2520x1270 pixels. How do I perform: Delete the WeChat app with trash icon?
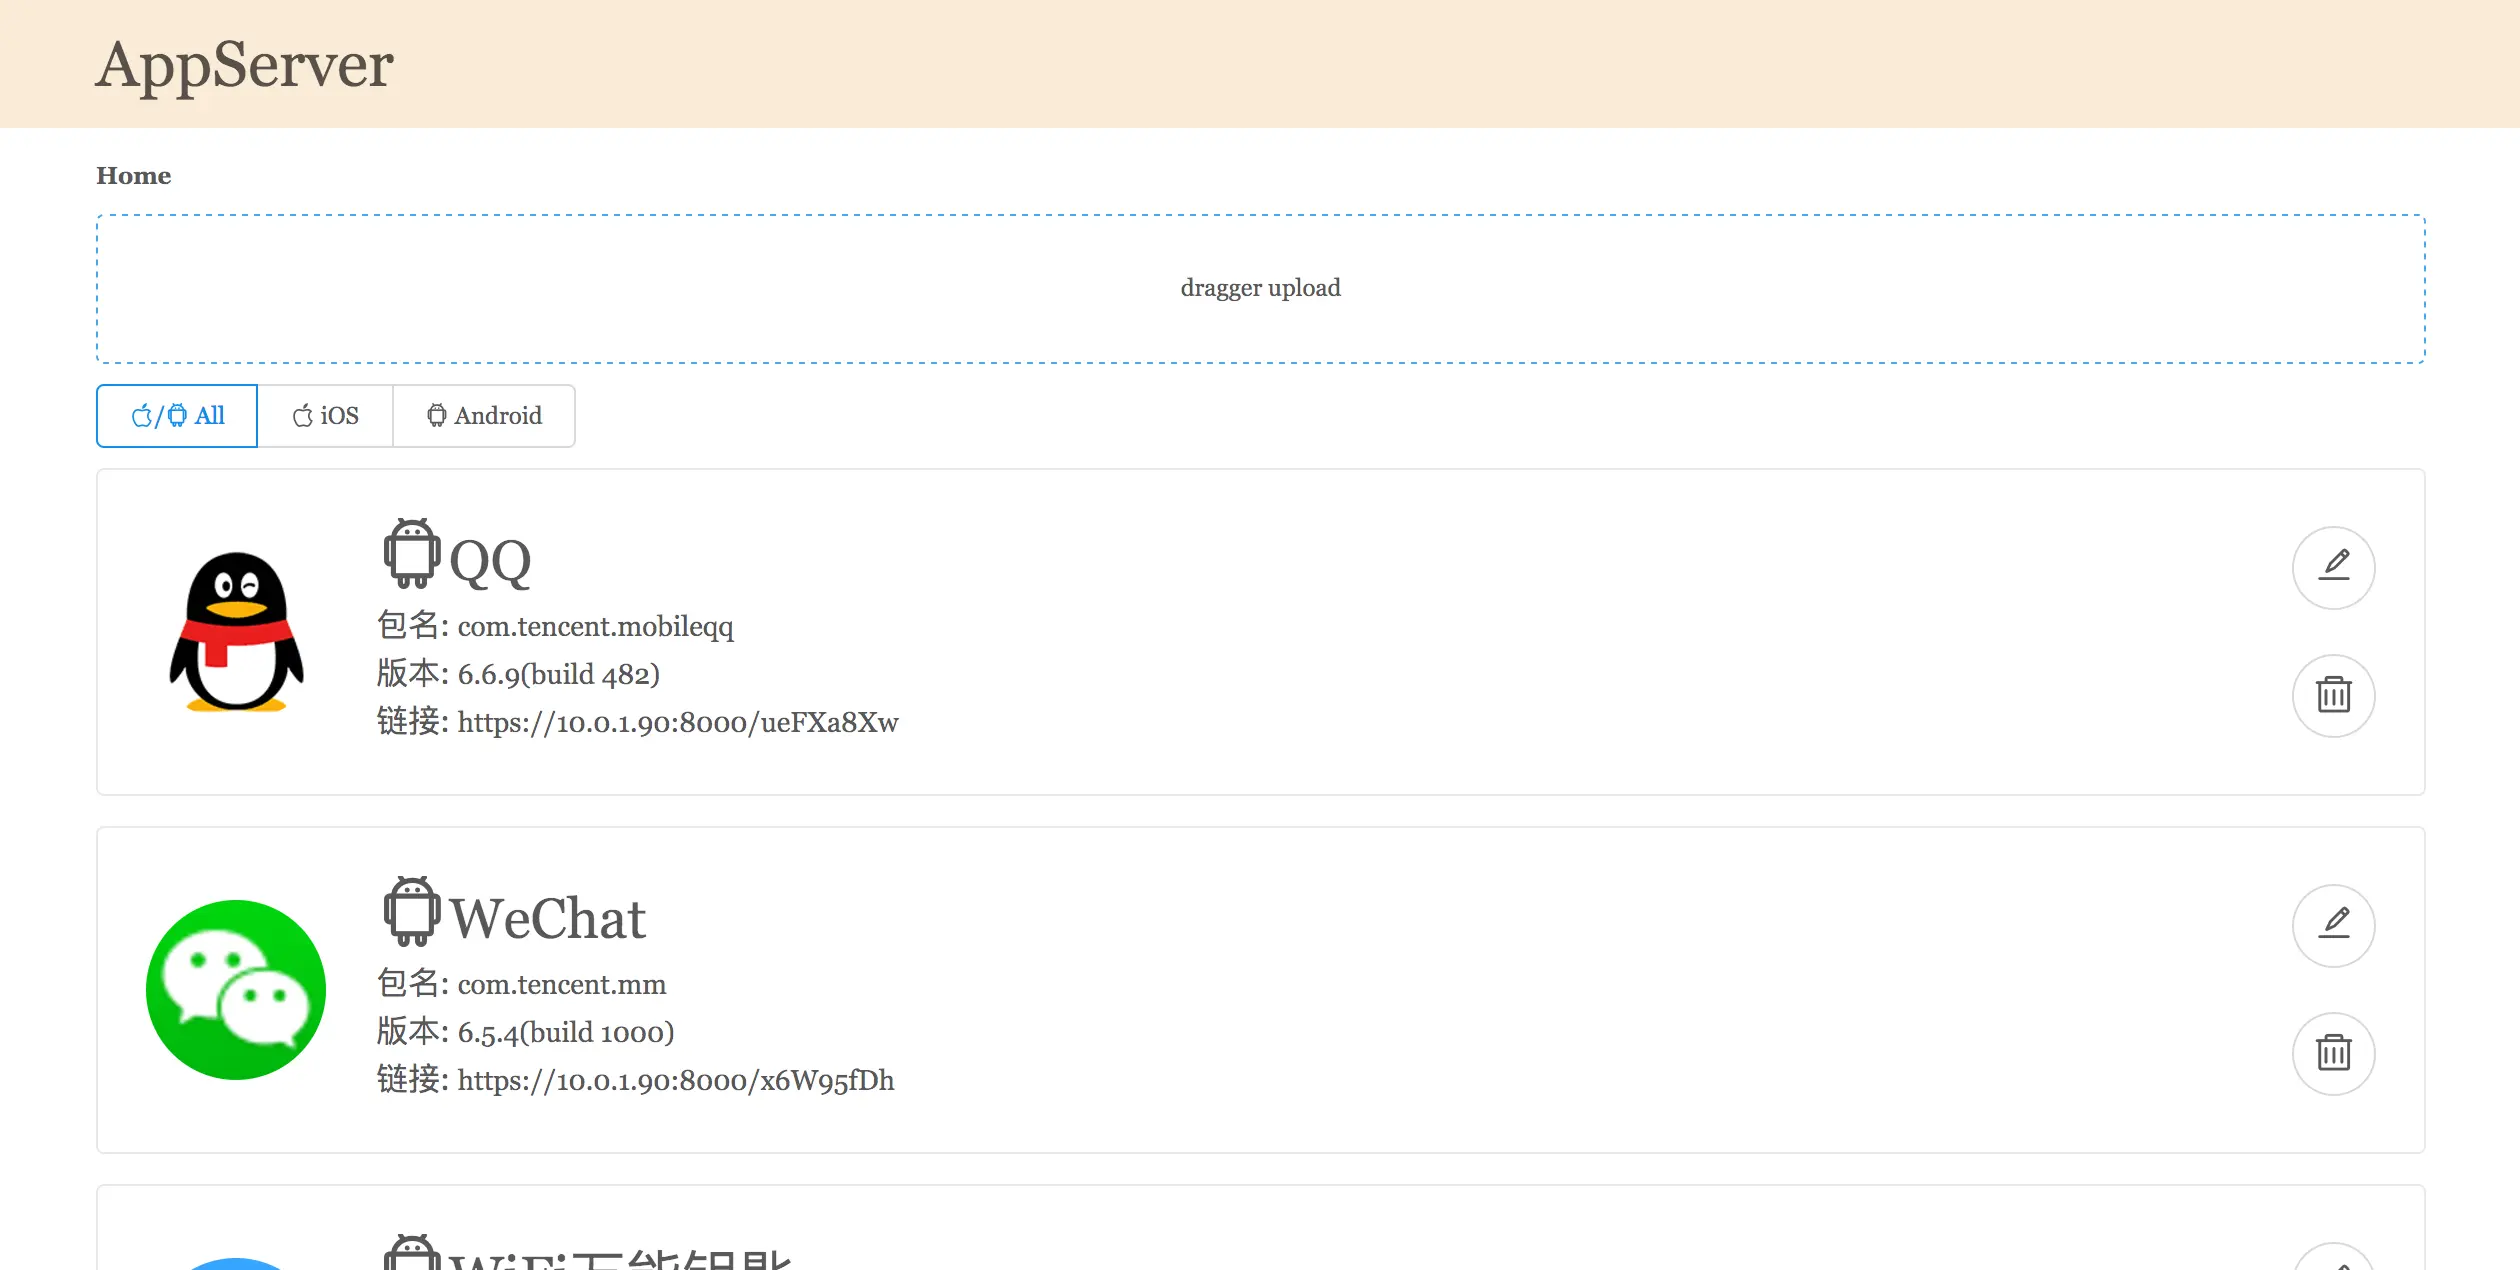coord(2333,1053)
